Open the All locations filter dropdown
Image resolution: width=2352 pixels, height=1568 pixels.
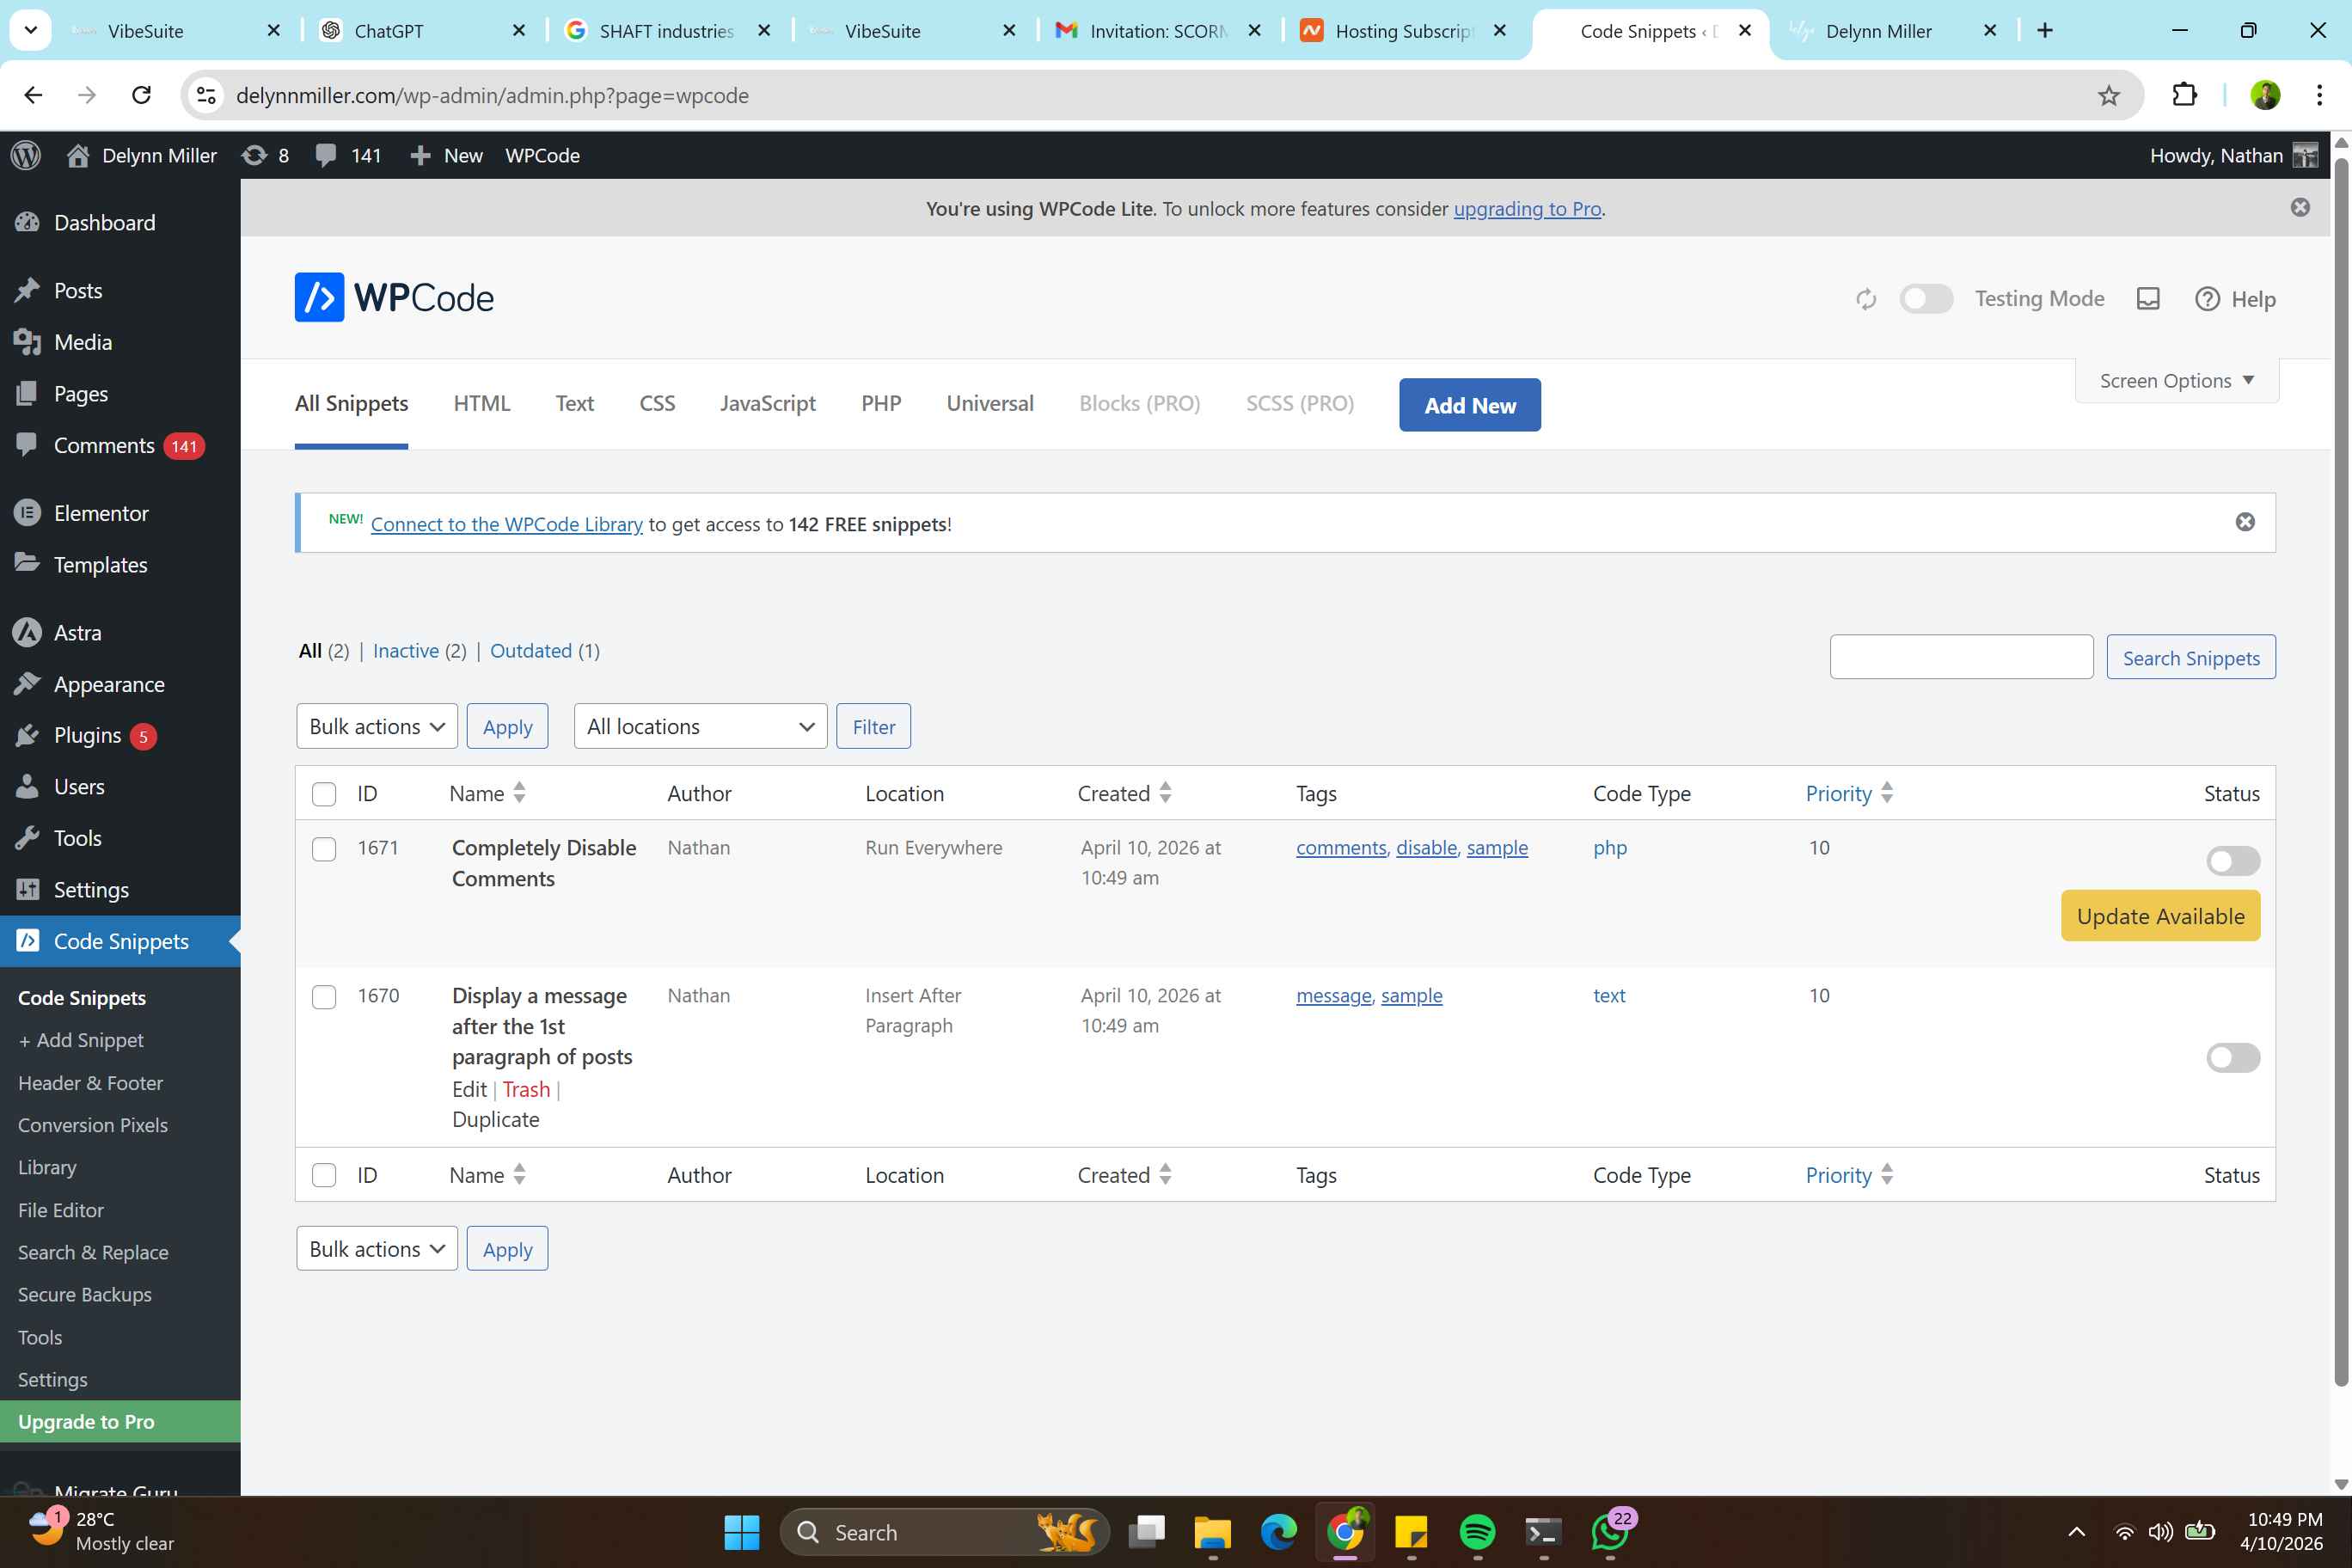click(x=700, y=726)
